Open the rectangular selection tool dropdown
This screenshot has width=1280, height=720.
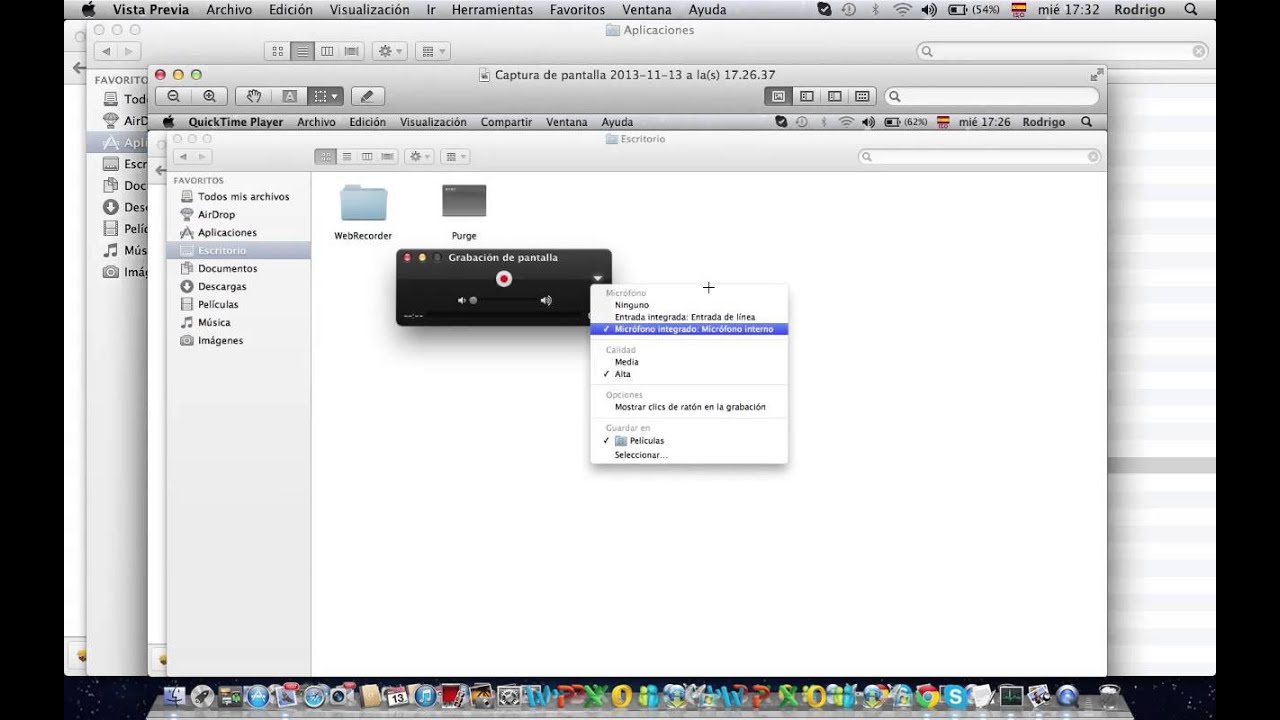325,96
